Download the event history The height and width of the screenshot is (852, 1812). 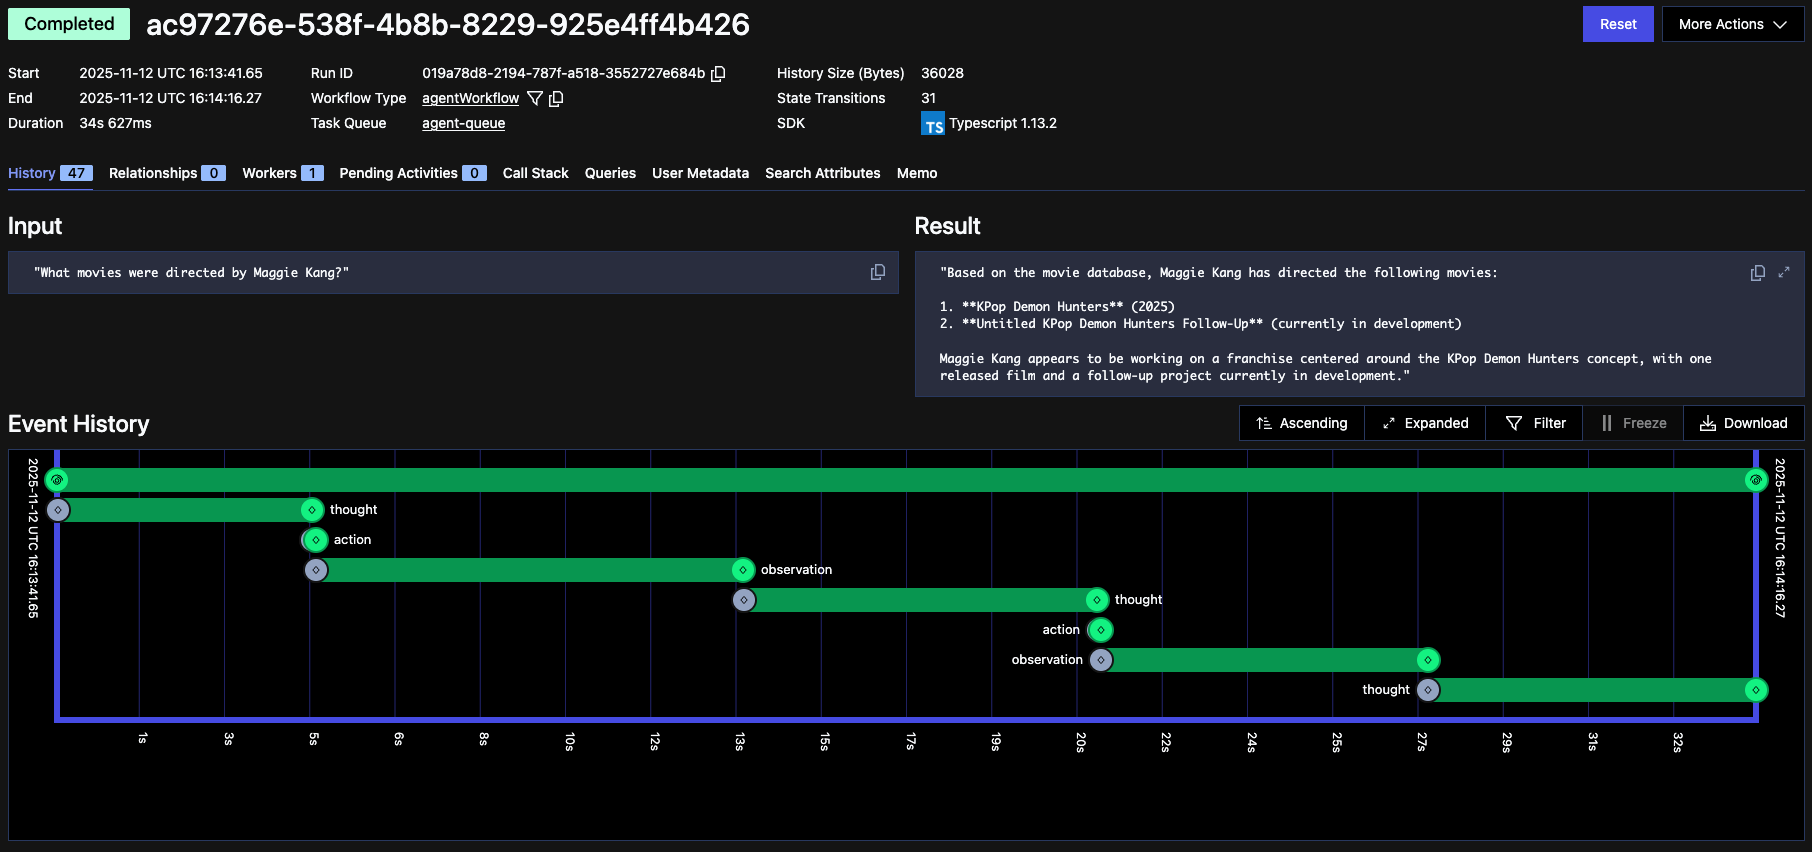pyautogui.click(x=1744, y=423)
